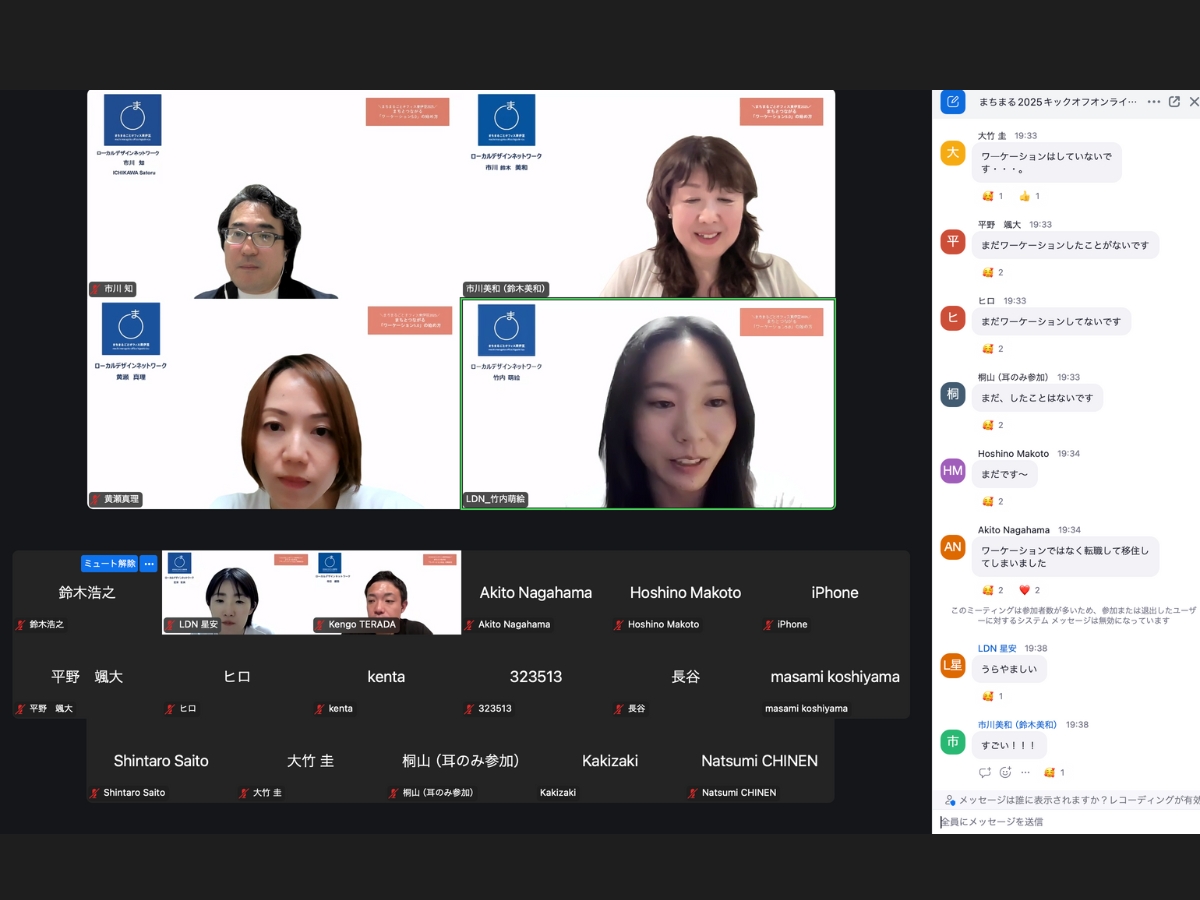
Task: Click the ミュート解除 unmute button
Action: pos(109,563)
